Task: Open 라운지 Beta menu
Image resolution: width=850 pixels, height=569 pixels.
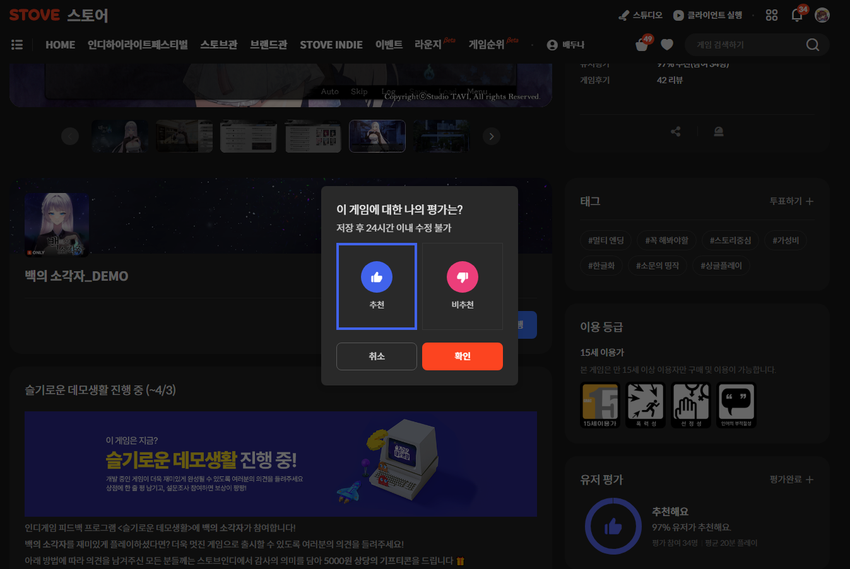Action: coord(435,44)
